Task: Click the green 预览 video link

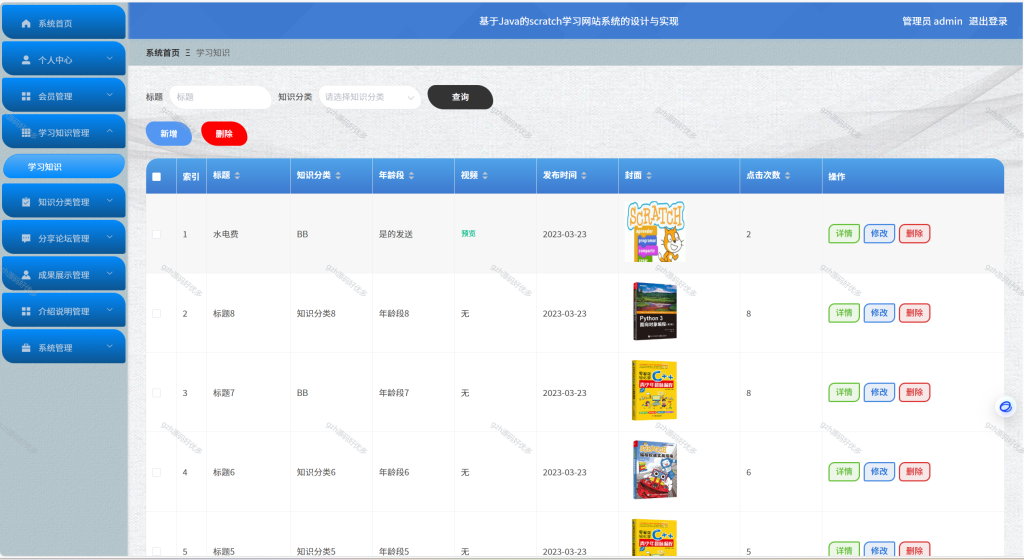Action: pyautogui.click(x=468, y=234)
